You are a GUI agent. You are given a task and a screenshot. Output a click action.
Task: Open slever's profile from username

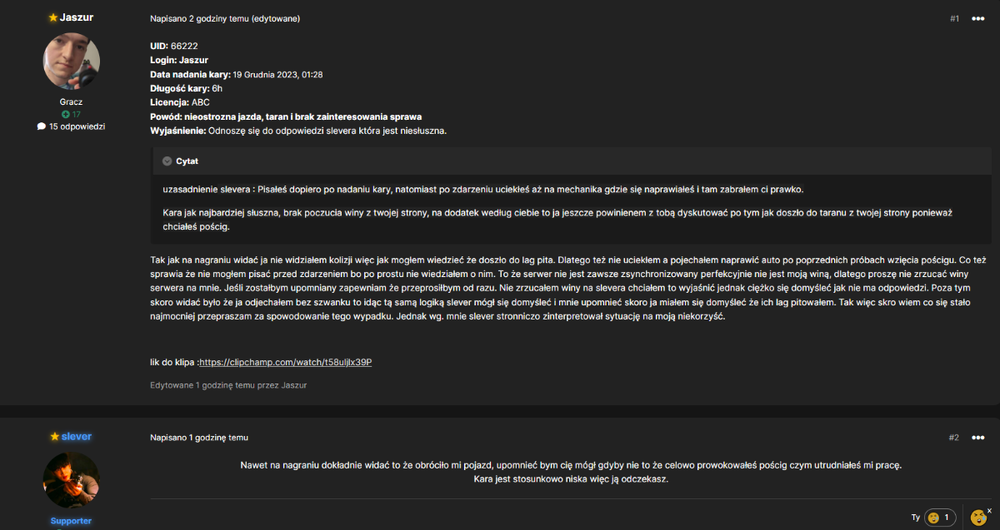tap(77, 437)
